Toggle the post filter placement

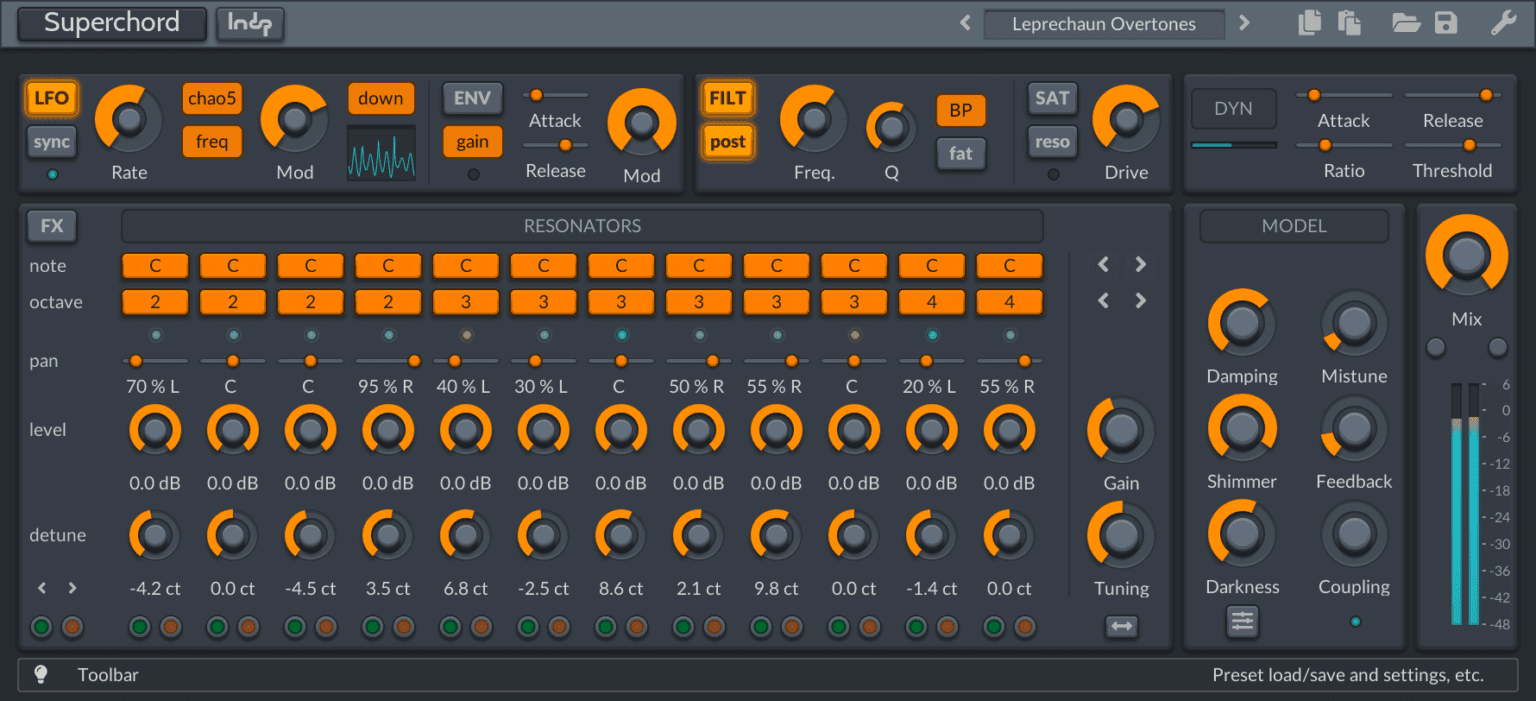727,141
